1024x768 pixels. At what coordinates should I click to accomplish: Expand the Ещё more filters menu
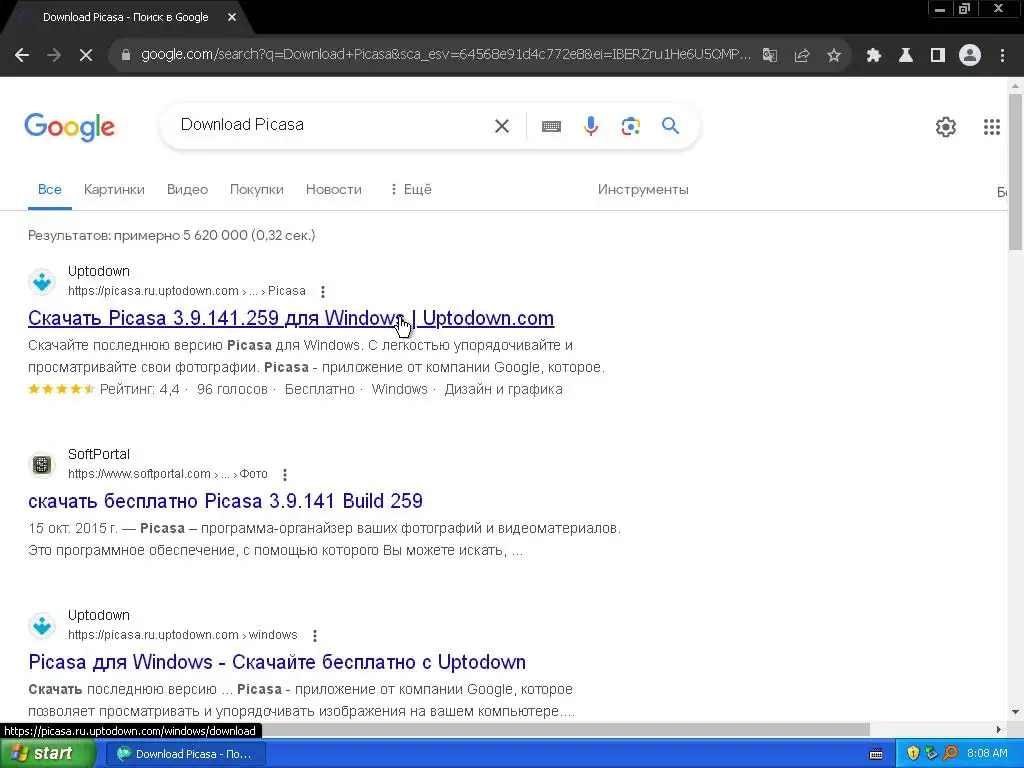tap(411, 189)
